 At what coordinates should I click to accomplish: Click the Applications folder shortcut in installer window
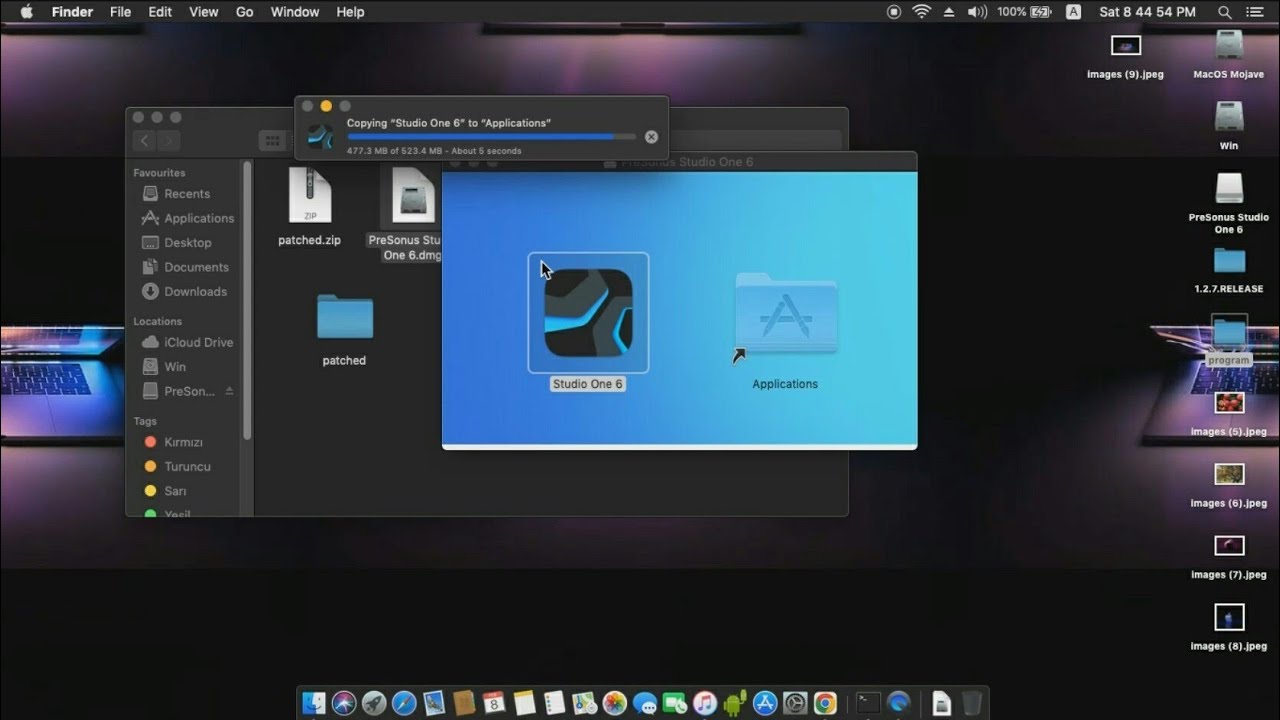(x=786, y=313)
